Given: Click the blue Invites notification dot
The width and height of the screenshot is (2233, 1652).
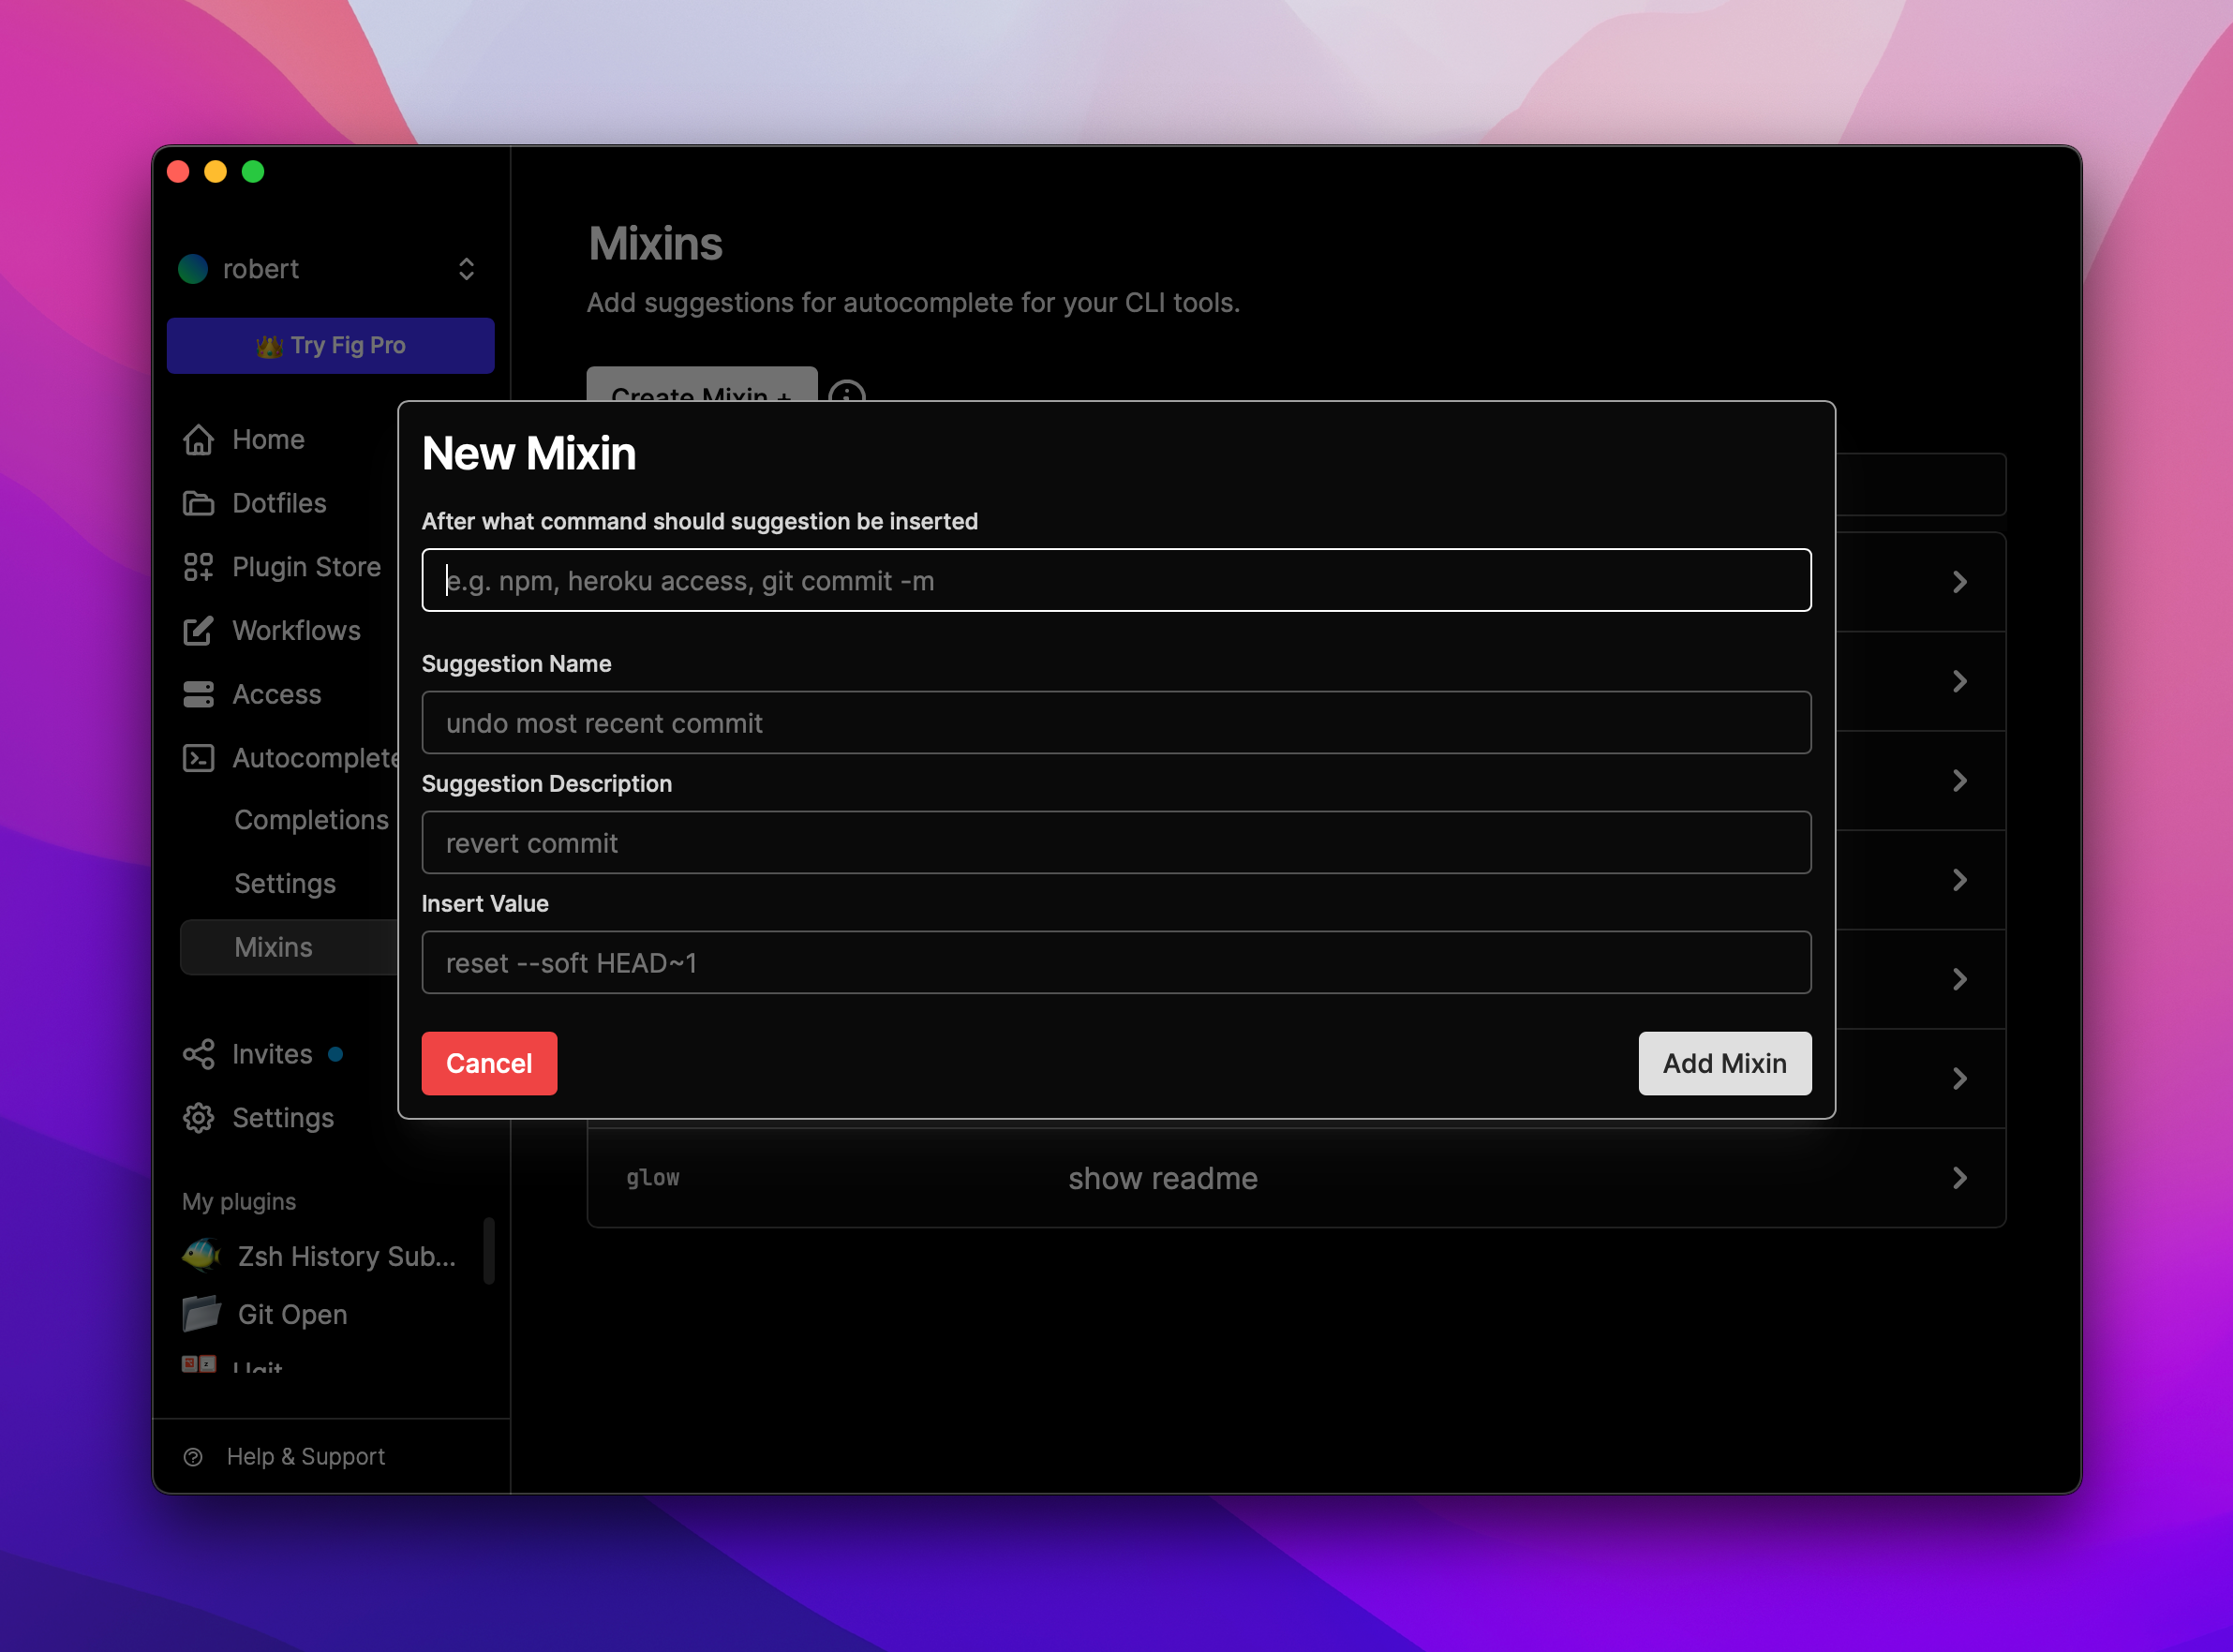Looking at the screenshot, I should pos(336,1054).
